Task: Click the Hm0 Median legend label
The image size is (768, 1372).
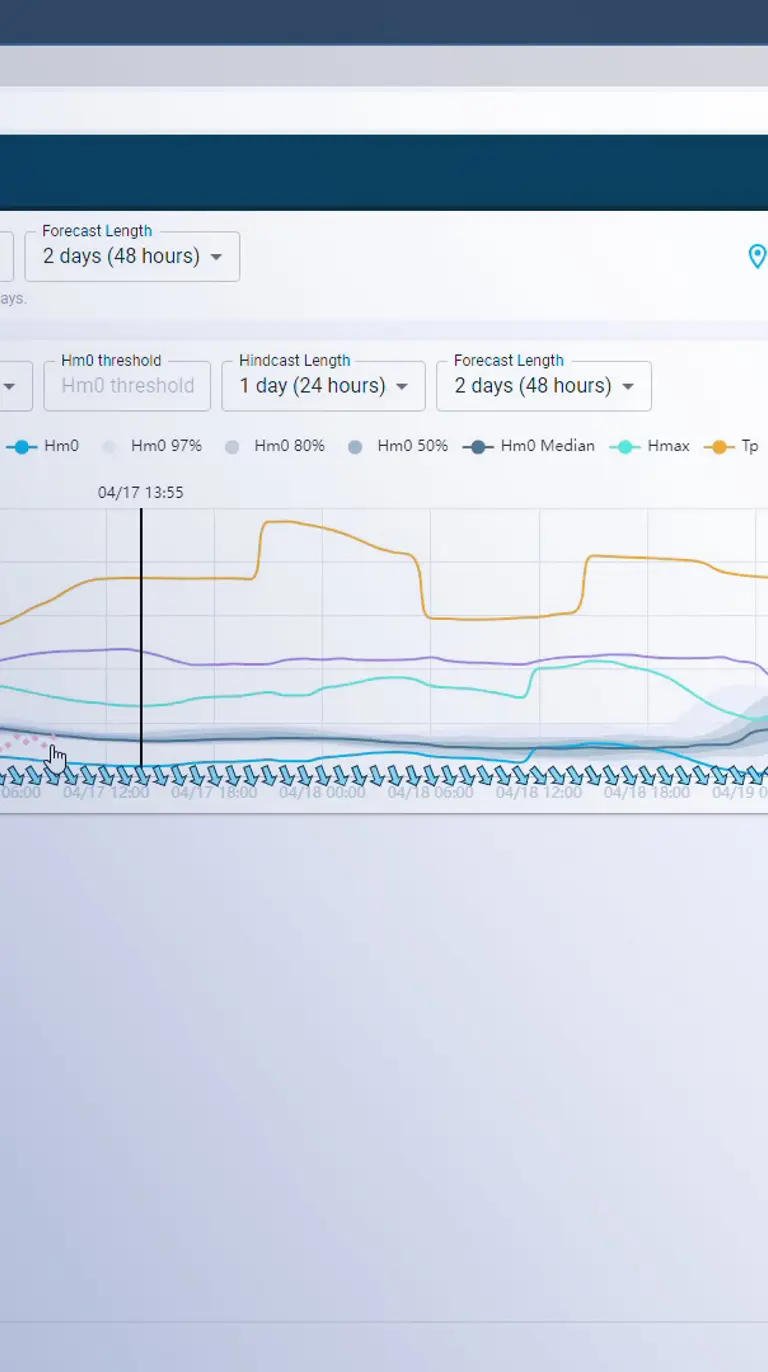Action: (547, 446)
